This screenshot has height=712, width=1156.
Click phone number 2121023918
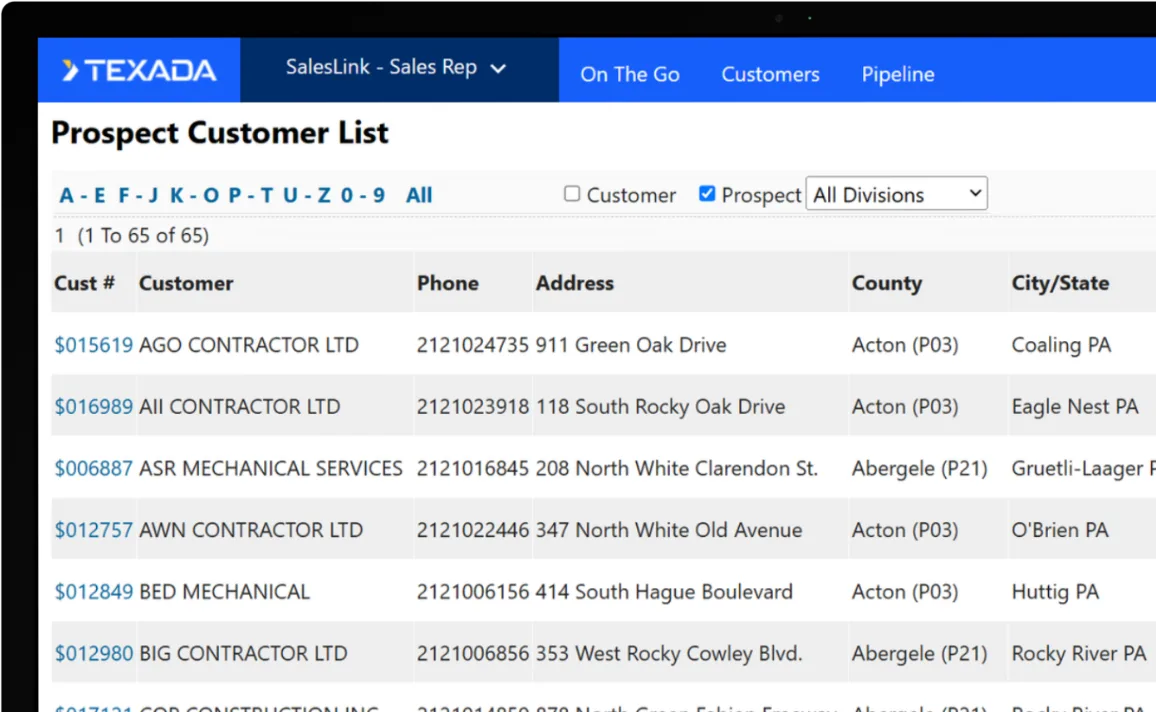pyautogui.click(x=473, y=407)
